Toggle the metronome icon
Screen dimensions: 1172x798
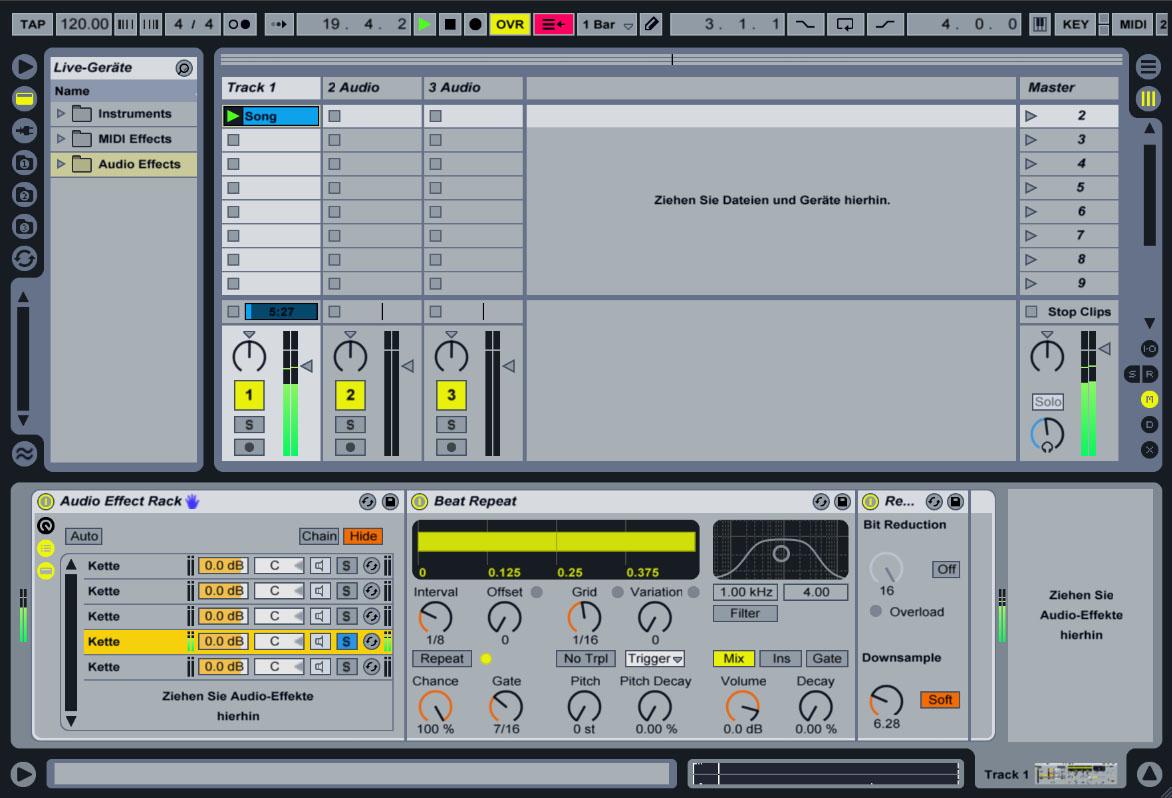(239, 24)
